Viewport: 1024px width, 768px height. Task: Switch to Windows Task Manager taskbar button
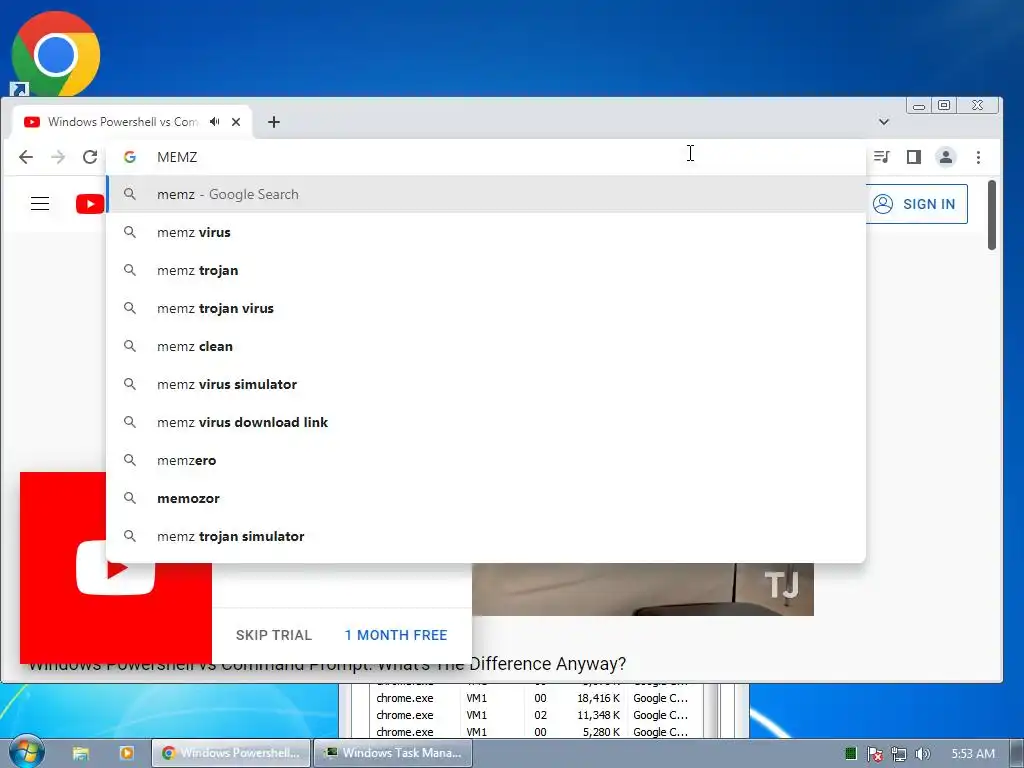pyautogui.click(x=393, y=753)
